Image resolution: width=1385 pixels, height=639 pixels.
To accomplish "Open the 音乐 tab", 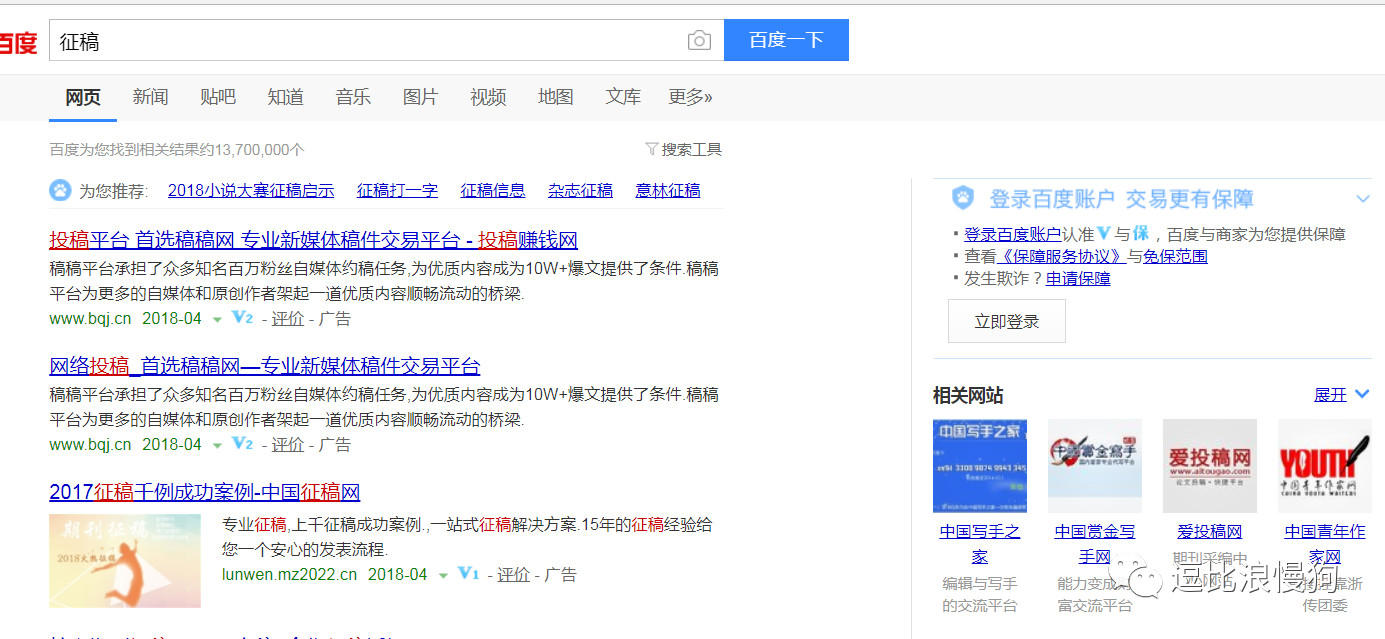I will (353, 97).
